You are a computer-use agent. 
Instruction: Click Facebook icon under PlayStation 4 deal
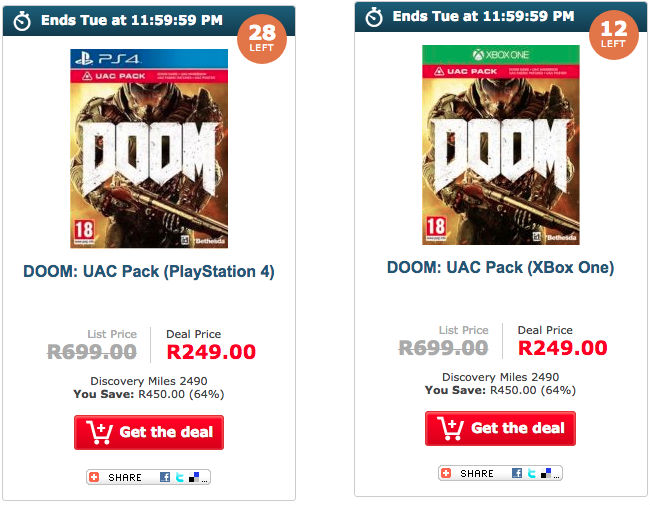[x=165, y=477]
